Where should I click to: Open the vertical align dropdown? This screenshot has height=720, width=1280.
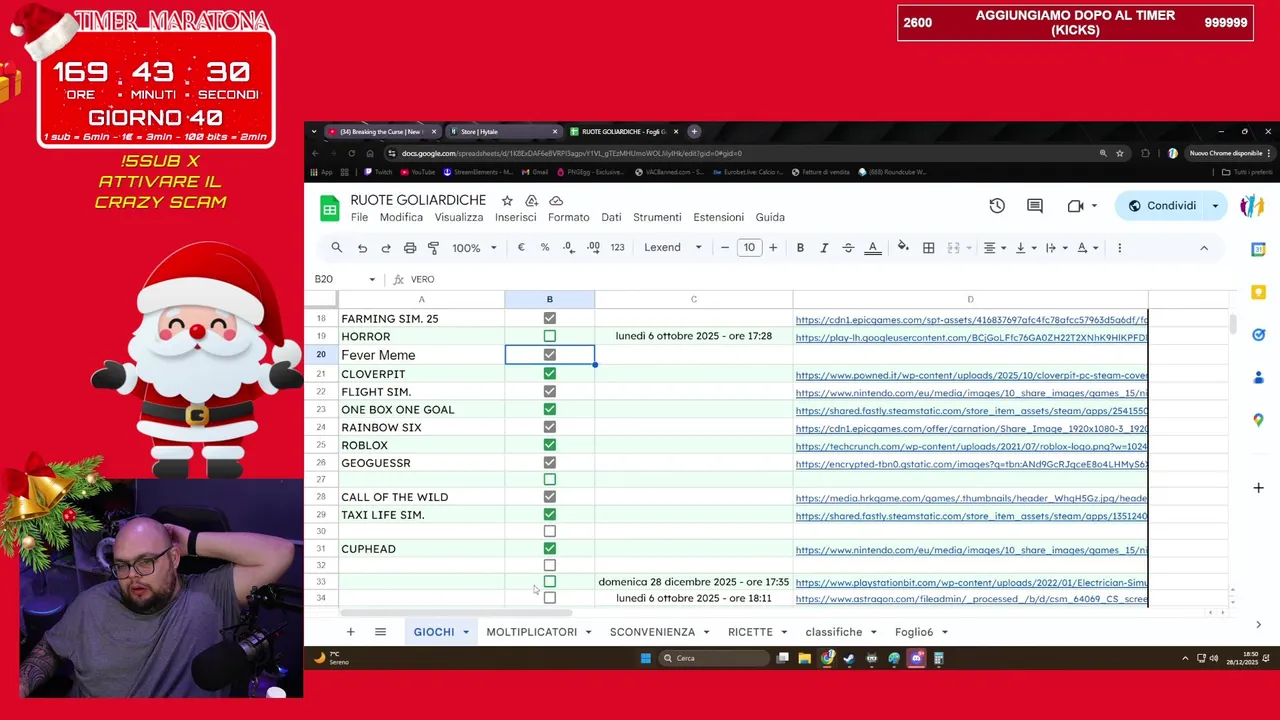pyautogui.click(x=1026, y=248)
